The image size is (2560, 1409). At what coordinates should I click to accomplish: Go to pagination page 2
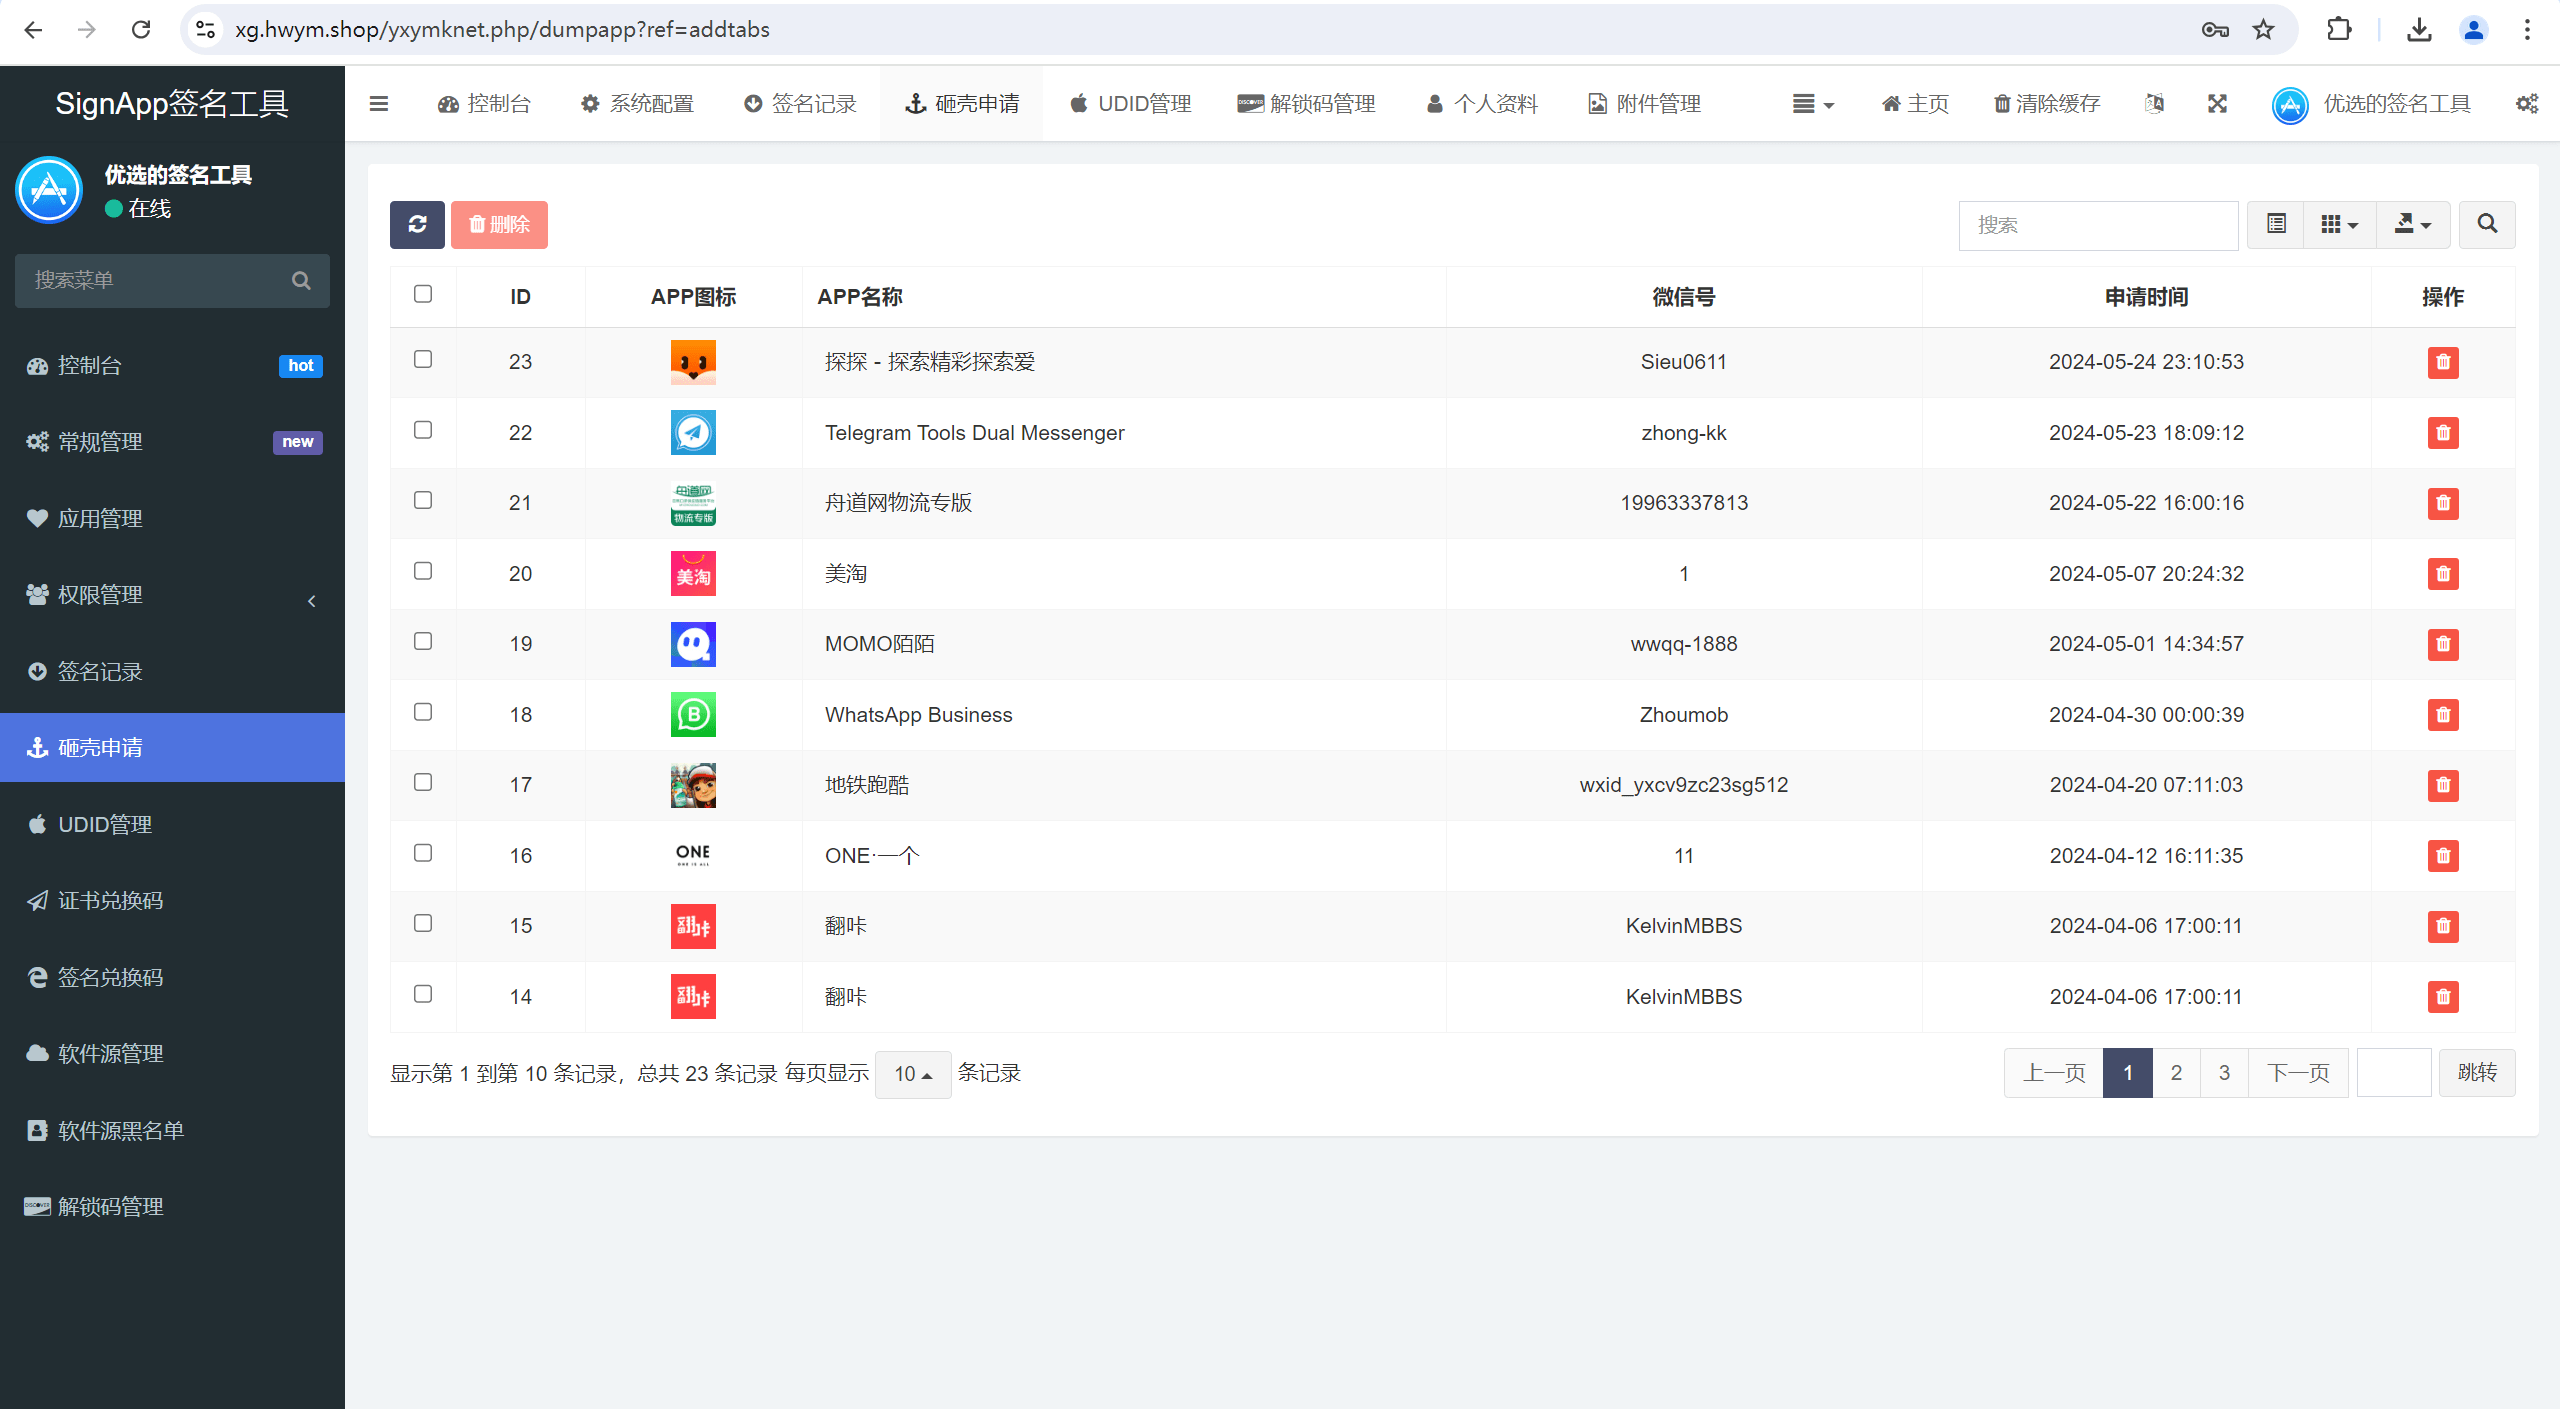(2176, 1073)
